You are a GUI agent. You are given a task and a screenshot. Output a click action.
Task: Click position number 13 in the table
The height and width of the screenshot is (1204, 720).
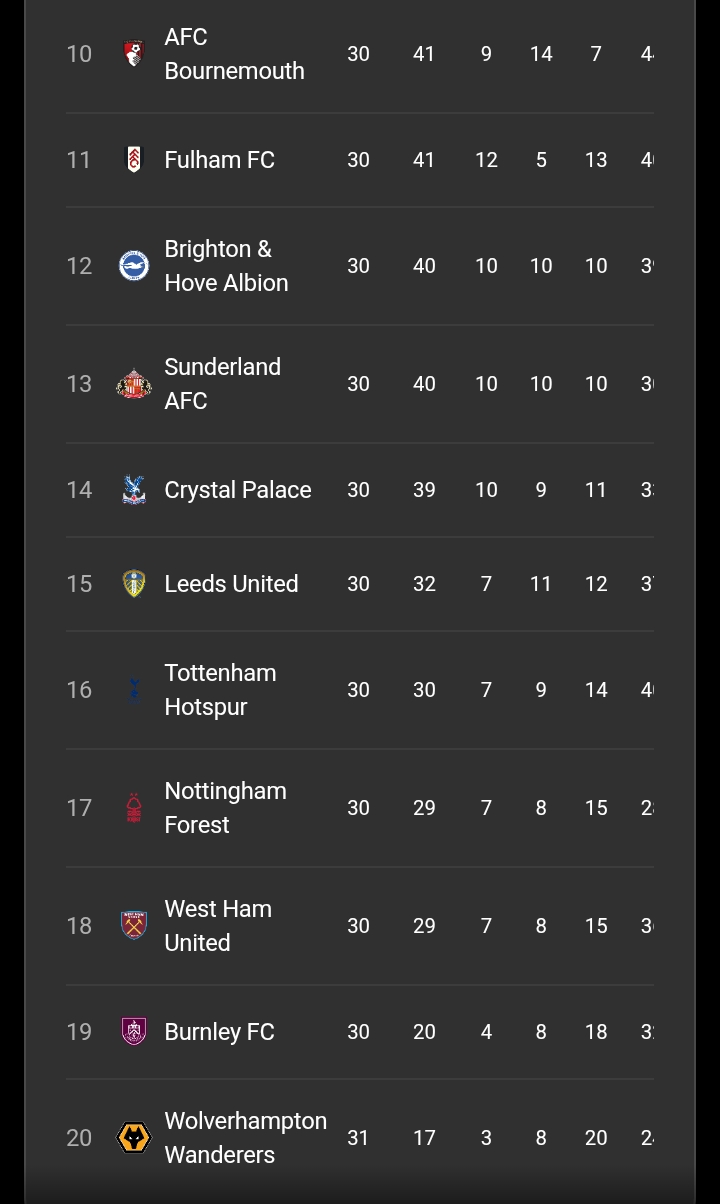pos(79,384)
